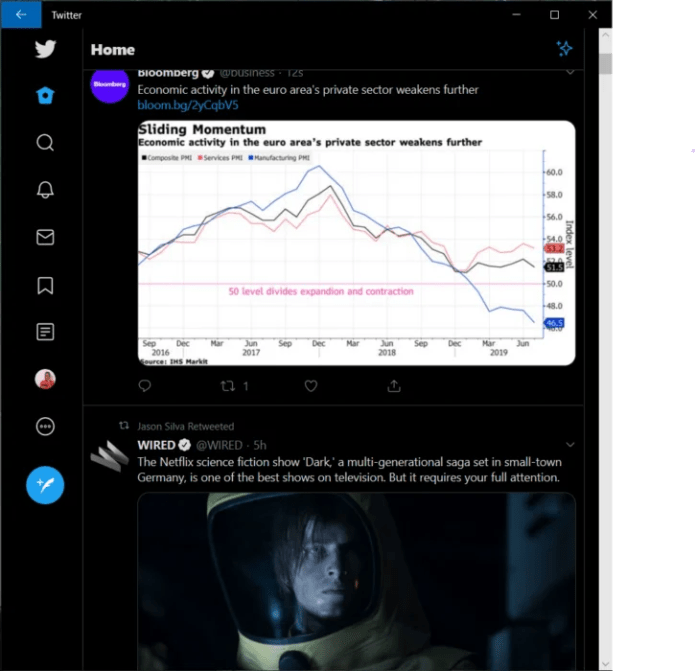Open Messages envelope icon
Viewport: 696px width, 671px height.
pos(45,237)
